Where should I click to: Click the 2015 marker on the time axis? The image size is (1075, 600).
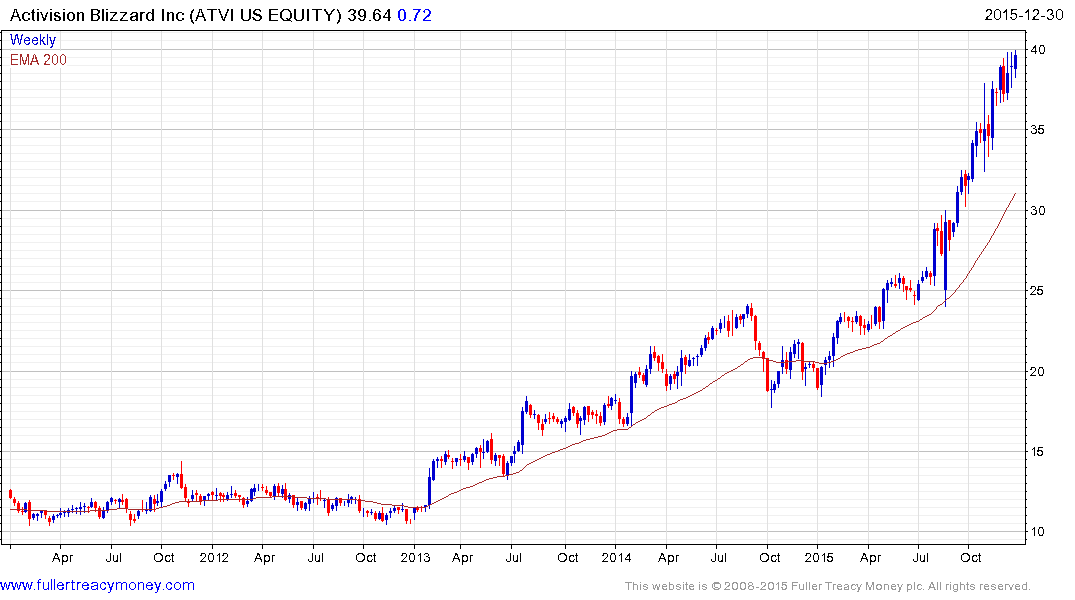[x=819, y=557]
